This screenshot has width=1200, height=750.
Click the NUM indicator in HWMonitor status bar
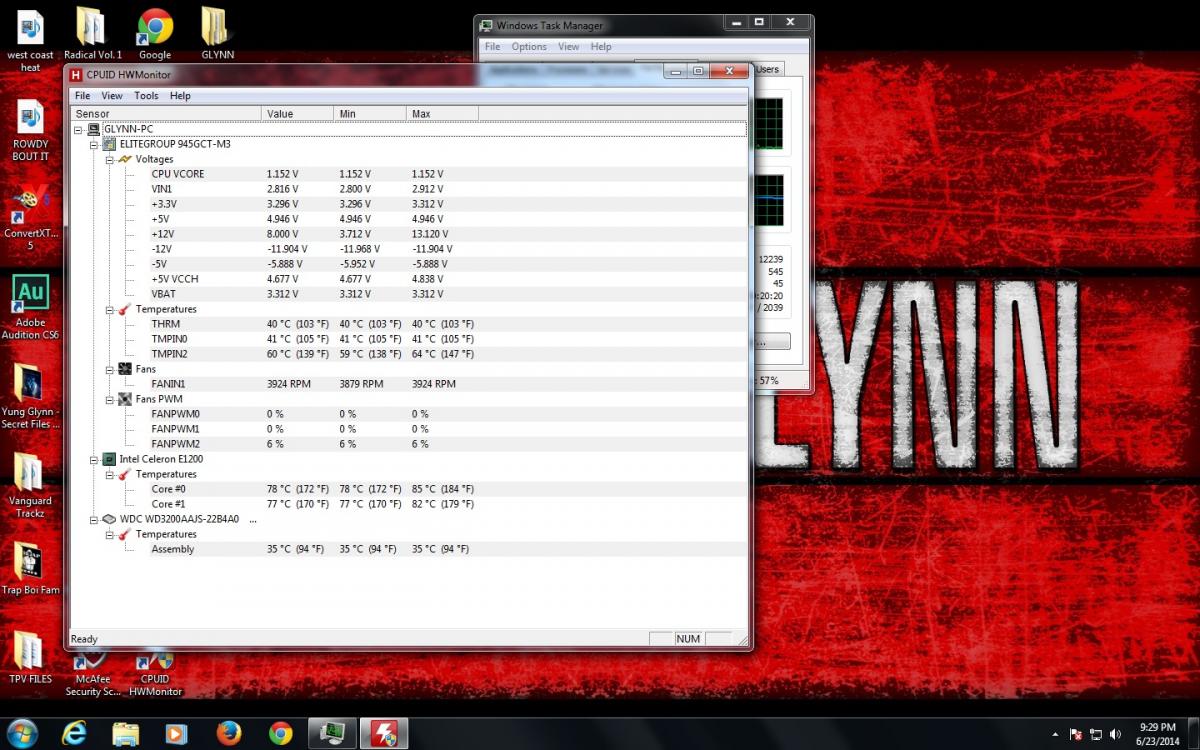688,639
